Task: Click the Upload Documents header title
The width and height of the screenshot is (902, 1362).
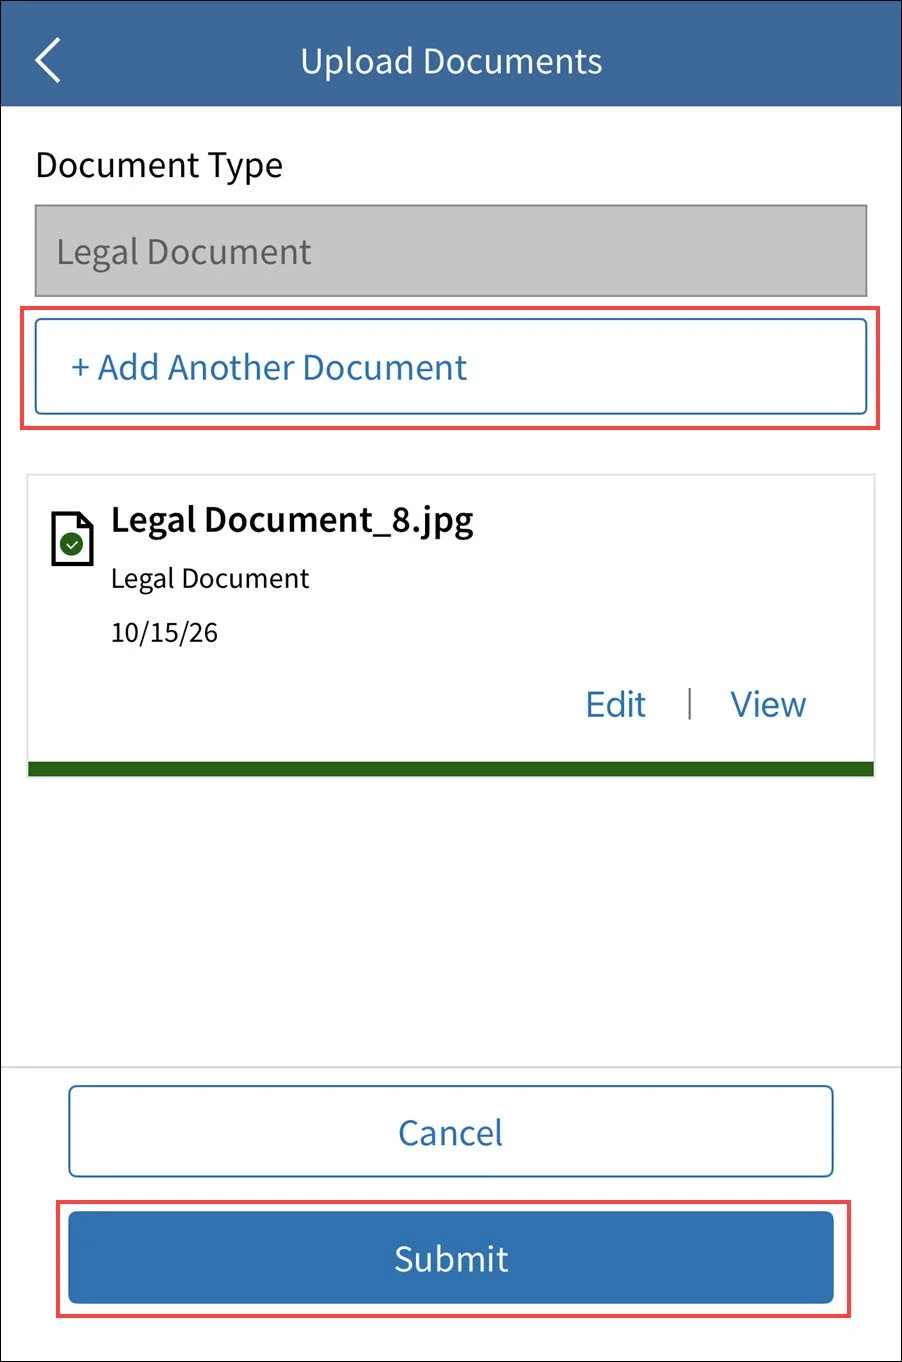Action: (x=451, y=61)
